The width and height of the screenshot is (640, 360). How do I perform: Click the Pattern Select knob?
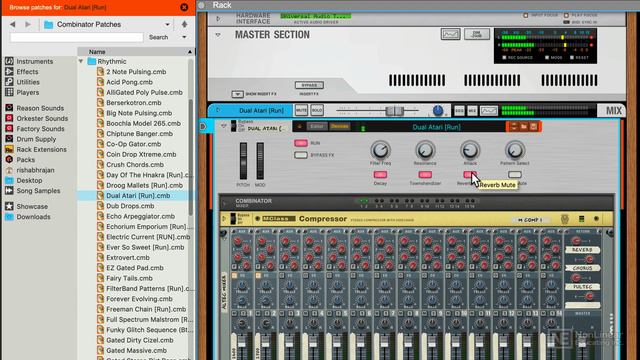click(515, 150)
